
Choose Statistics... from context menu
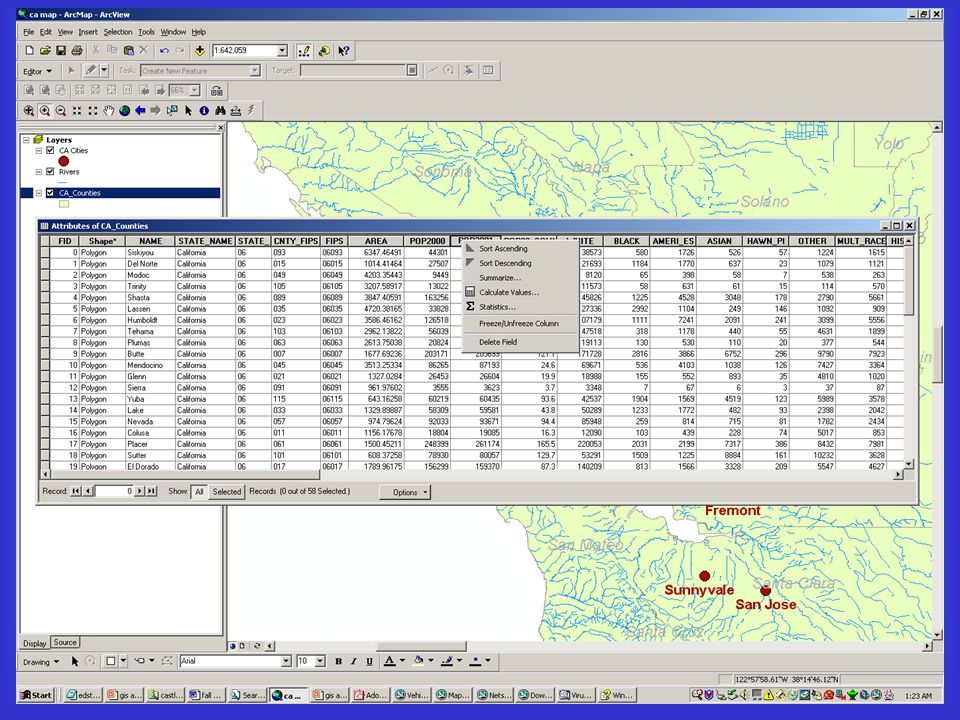(520, 307)
